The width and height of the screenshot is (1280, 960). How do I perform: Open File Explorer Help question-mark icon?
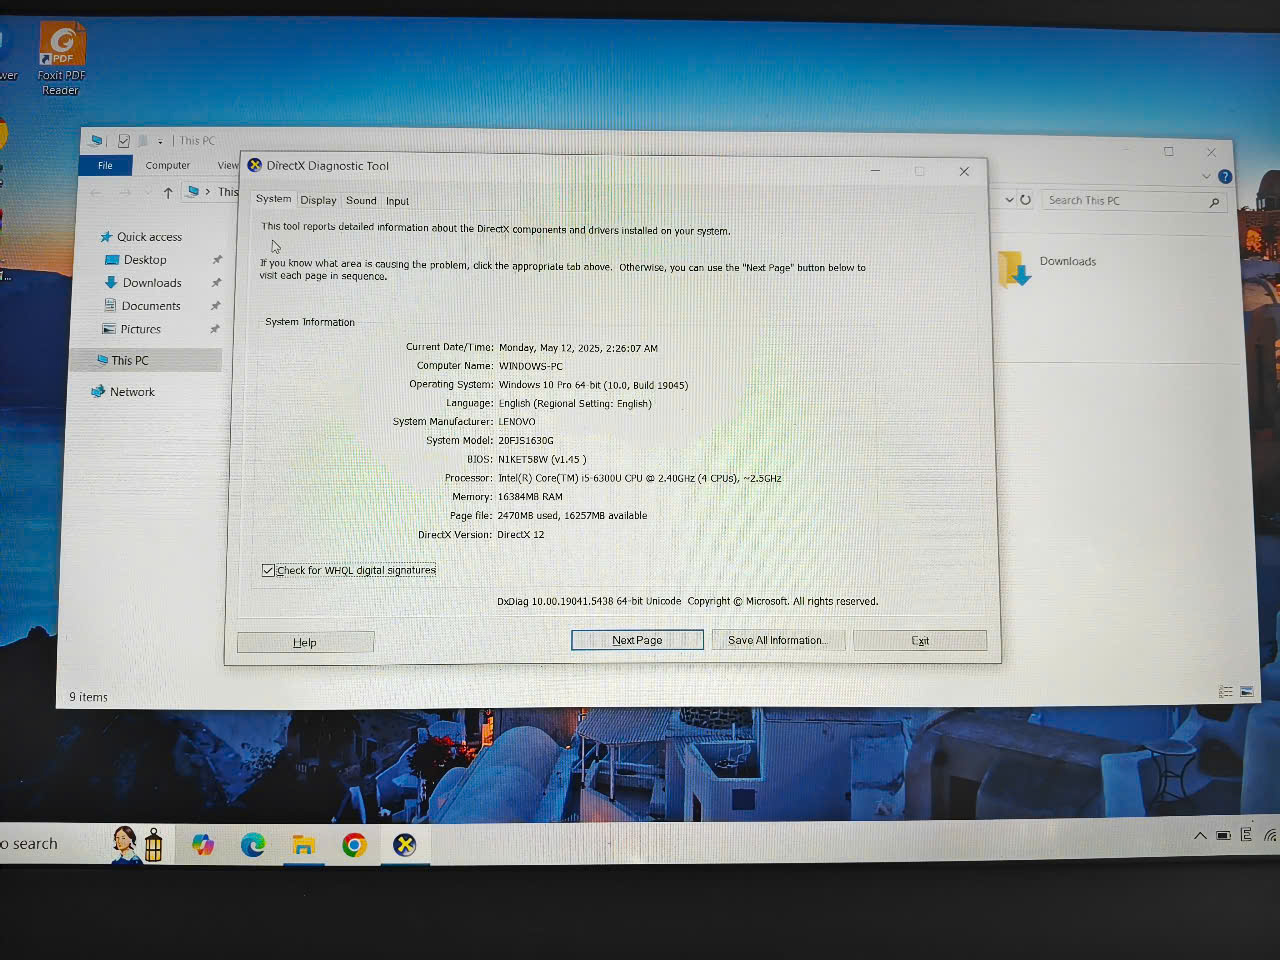coord(1225,177)
